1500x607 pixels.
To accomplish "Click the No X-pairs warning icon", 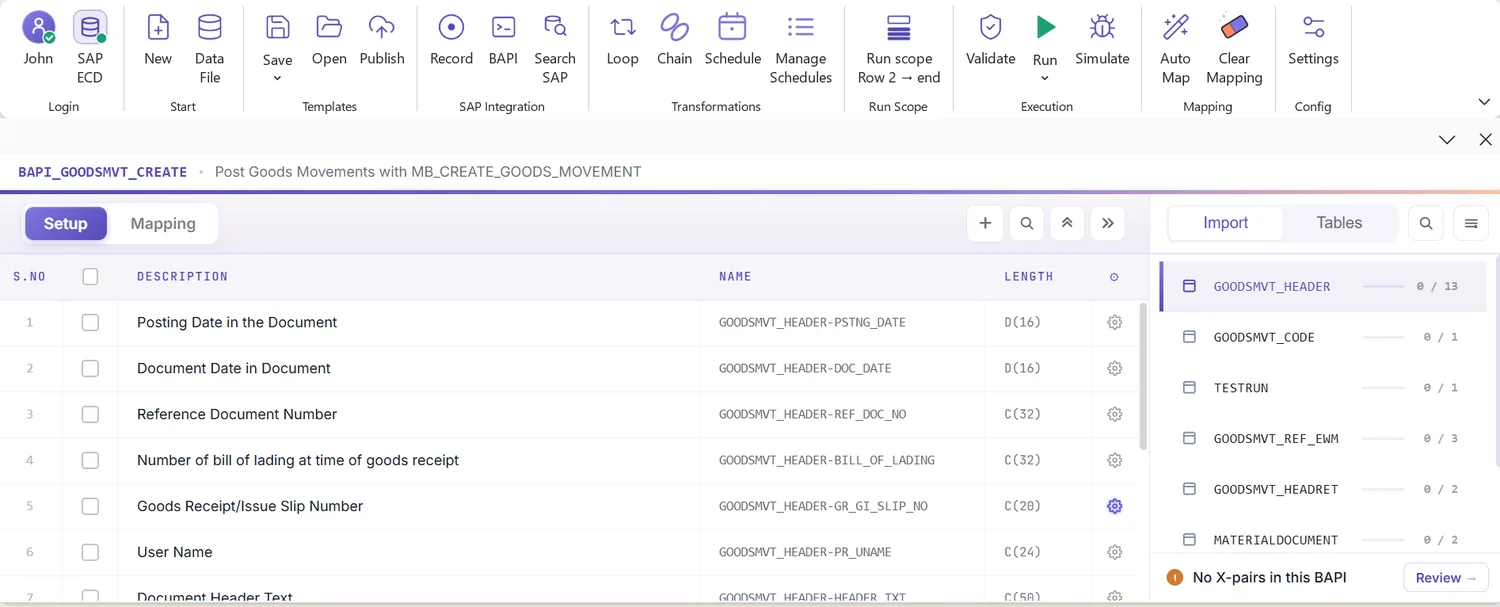I will pyautogui.click(x=1175, y=578).
